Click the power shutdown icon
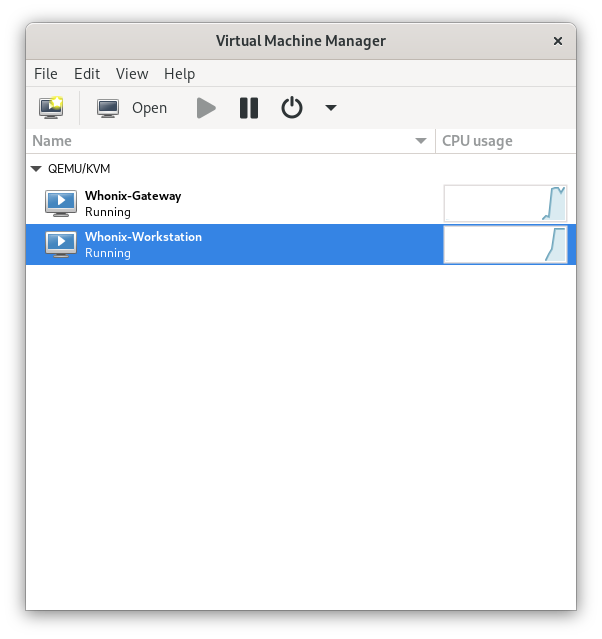This screenshot has height=639, width=602. (x=292, y=108)
